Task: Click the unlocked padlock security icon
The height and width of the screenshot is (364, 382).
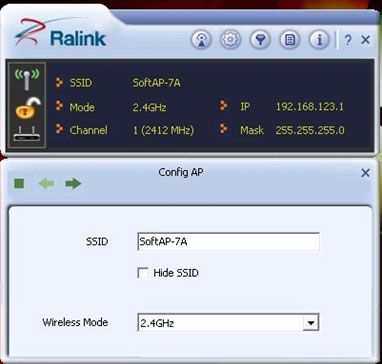Action: (x=27, y=107)
